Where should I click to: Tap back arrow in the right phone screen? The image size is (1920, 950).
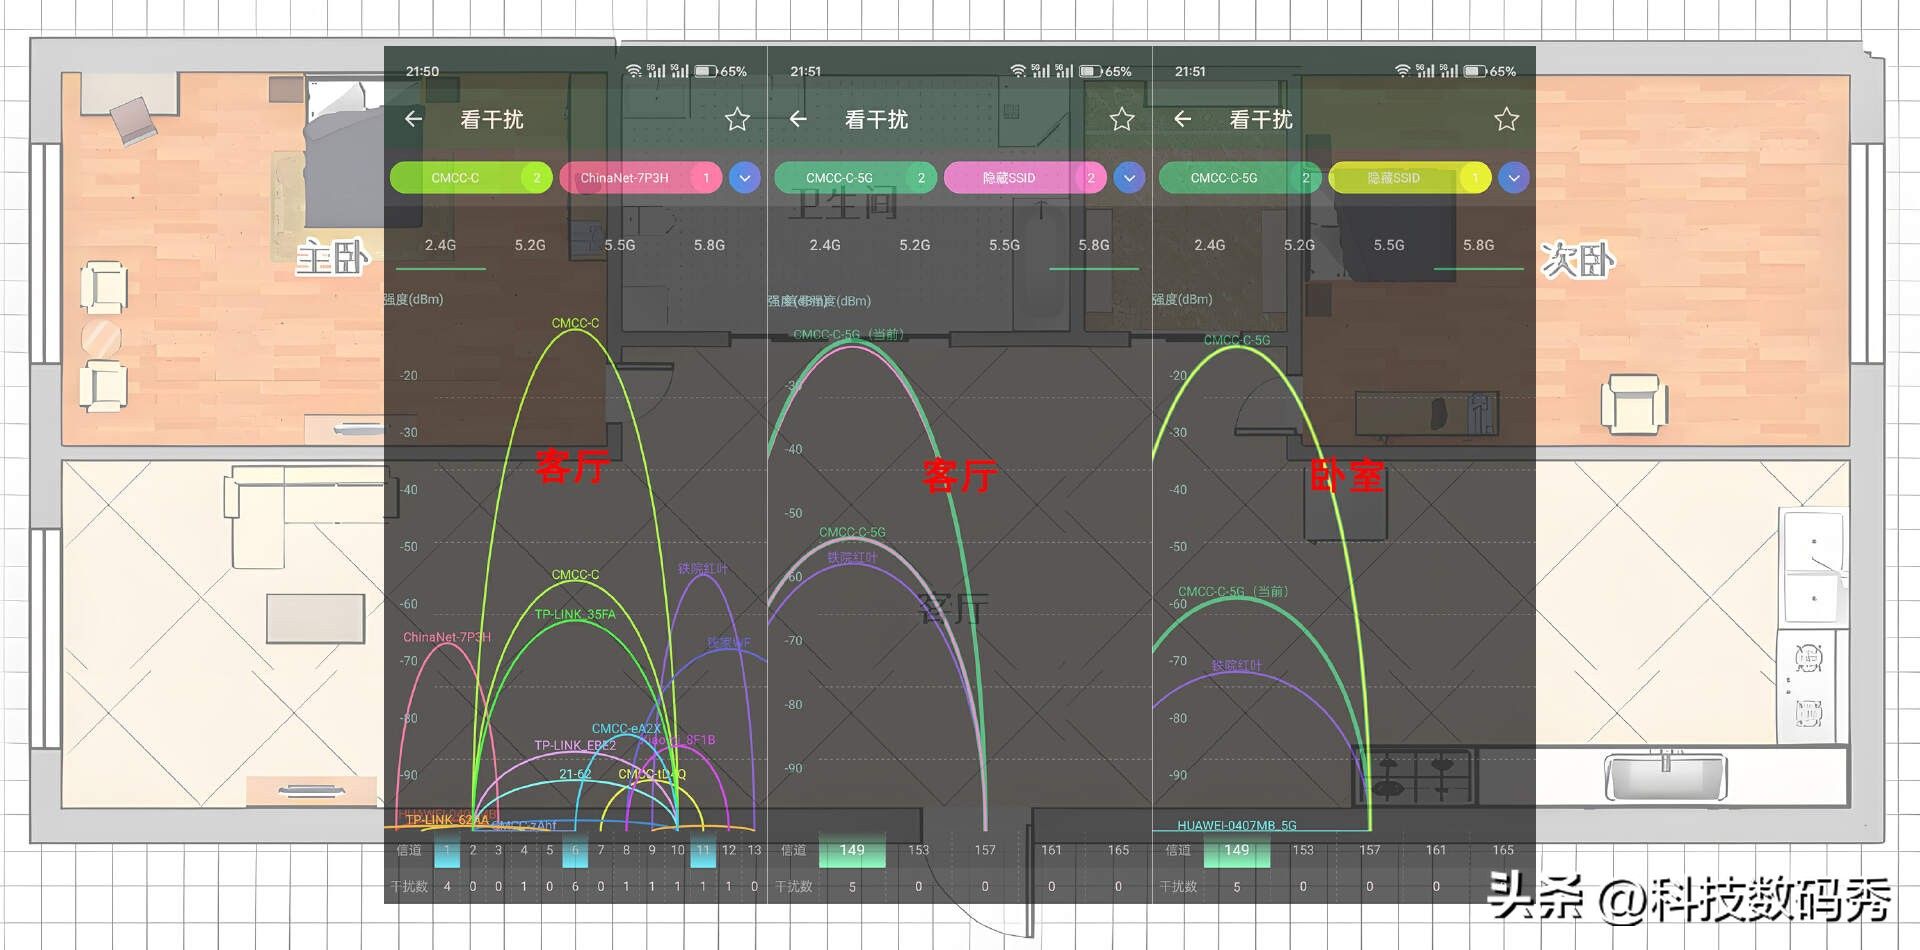(1182, 119)
